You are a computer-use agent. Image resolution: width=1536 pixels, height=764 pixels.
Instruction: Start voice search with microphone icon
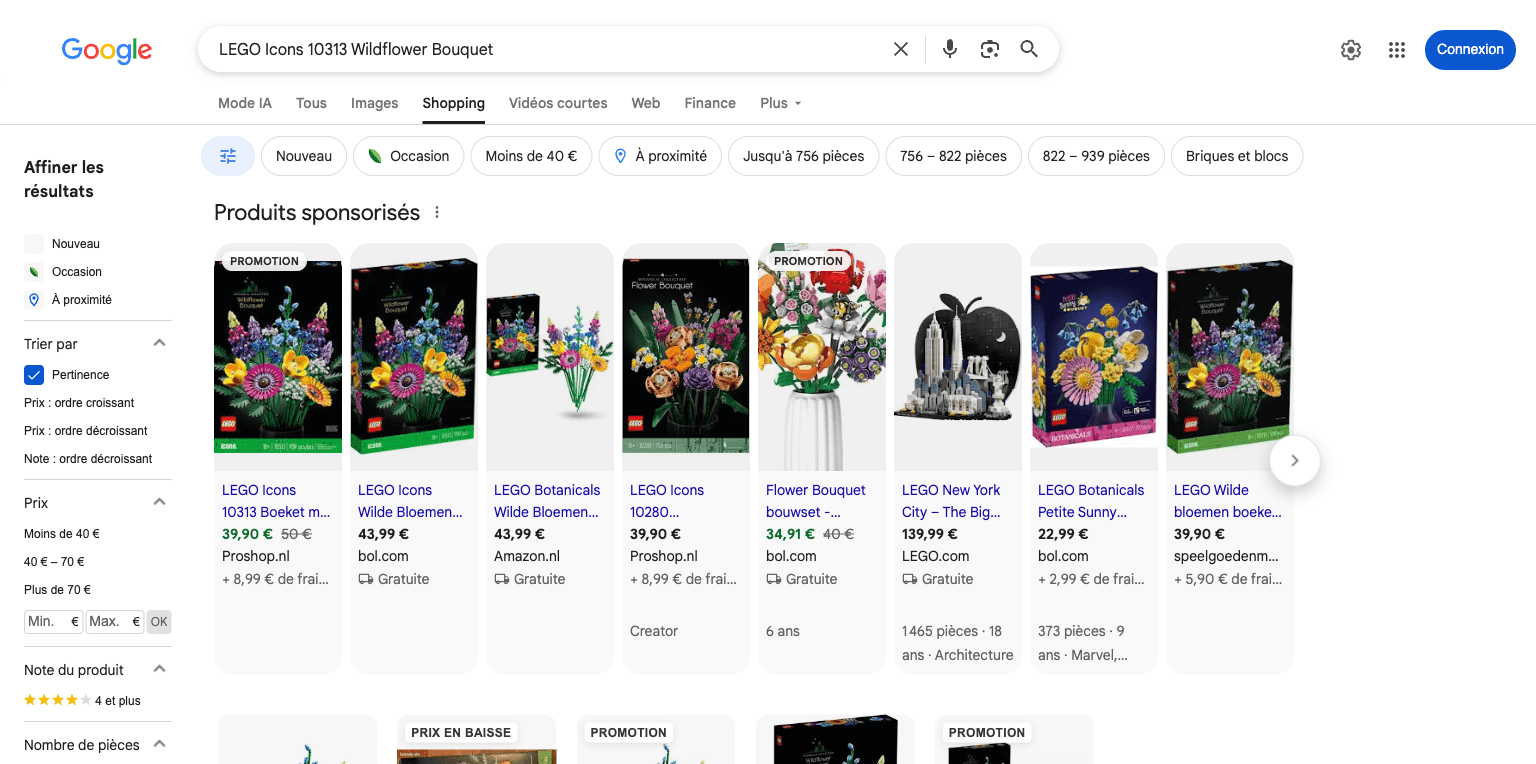[950, 49]
